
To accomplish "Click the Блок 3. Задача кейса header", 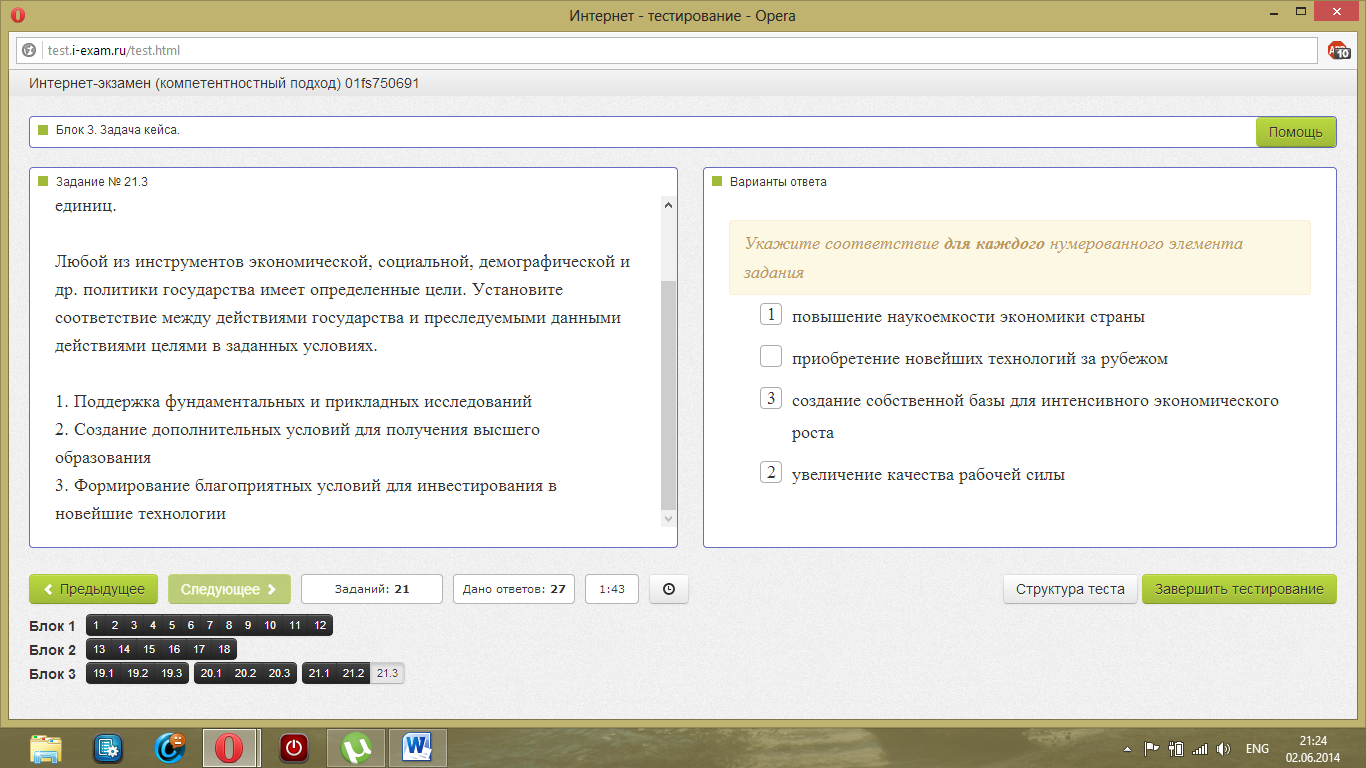I will 118,131.
